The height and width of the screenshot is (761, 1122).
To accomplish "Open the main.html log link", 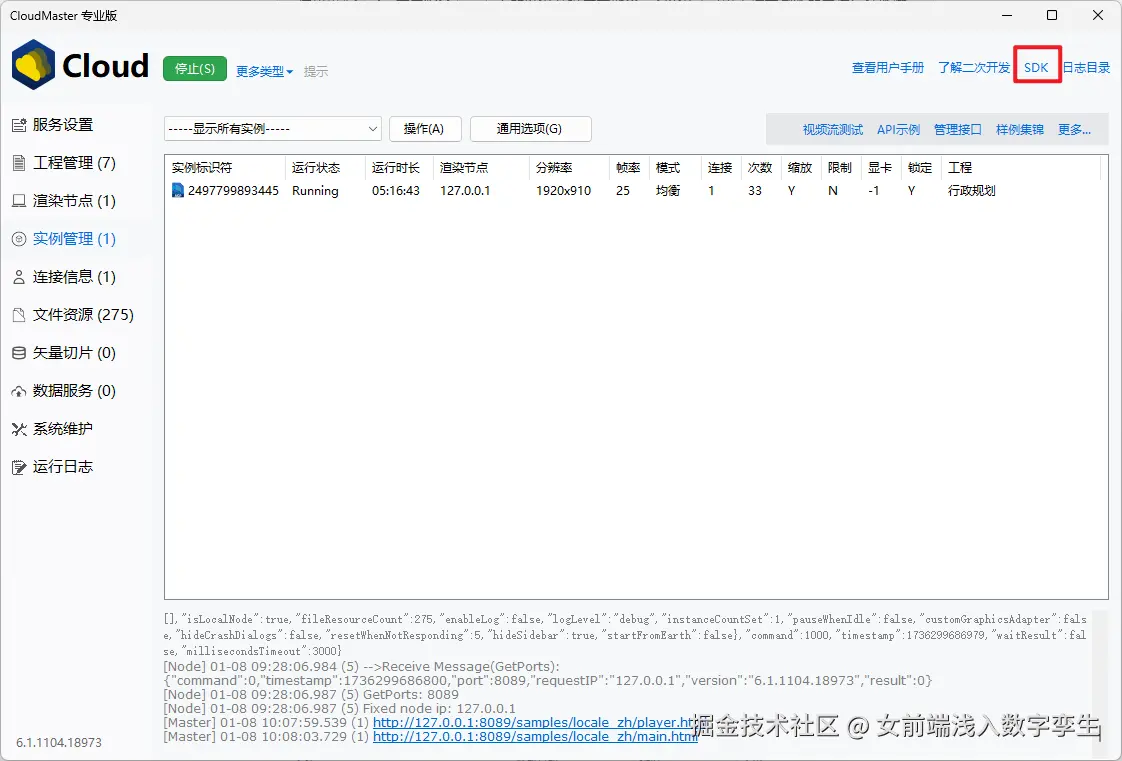I will pos(535,737).
